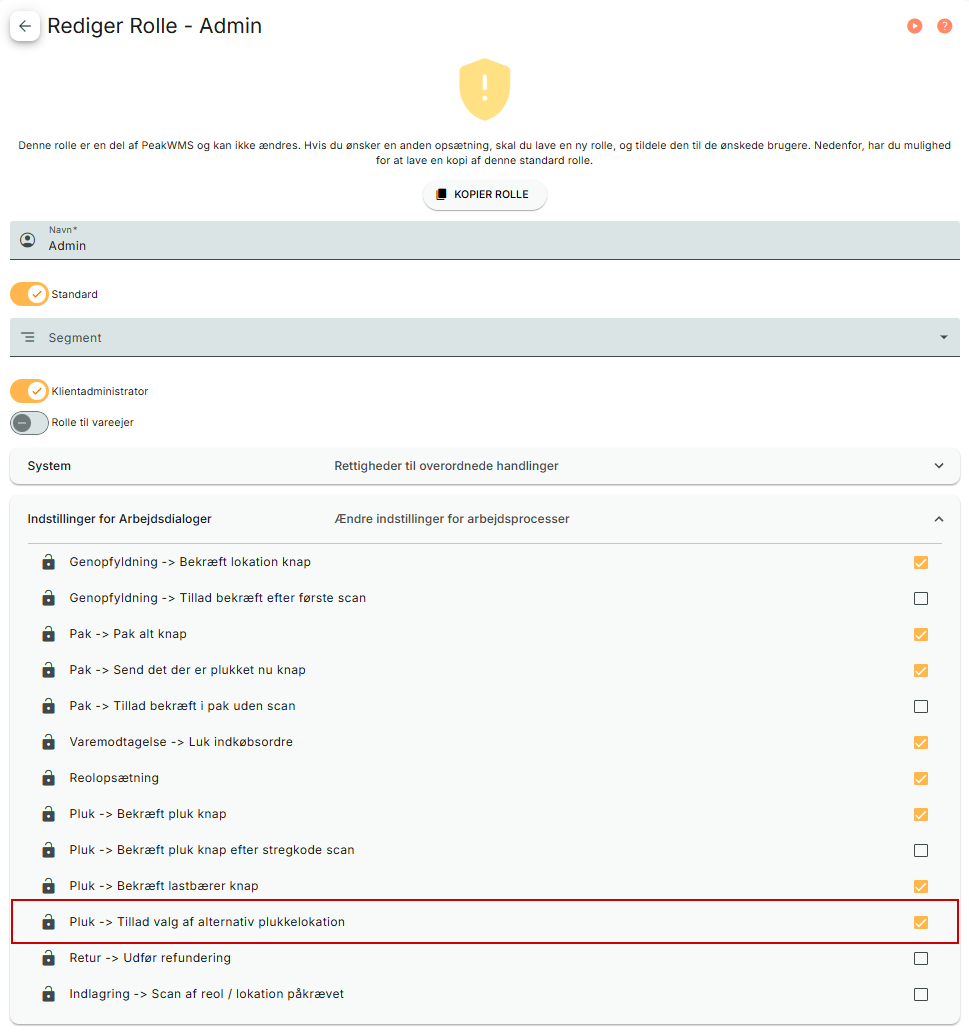Uncheck Pluk alternativ plukkelokation checkbox
969x1033 pixels.
(921, 922)
